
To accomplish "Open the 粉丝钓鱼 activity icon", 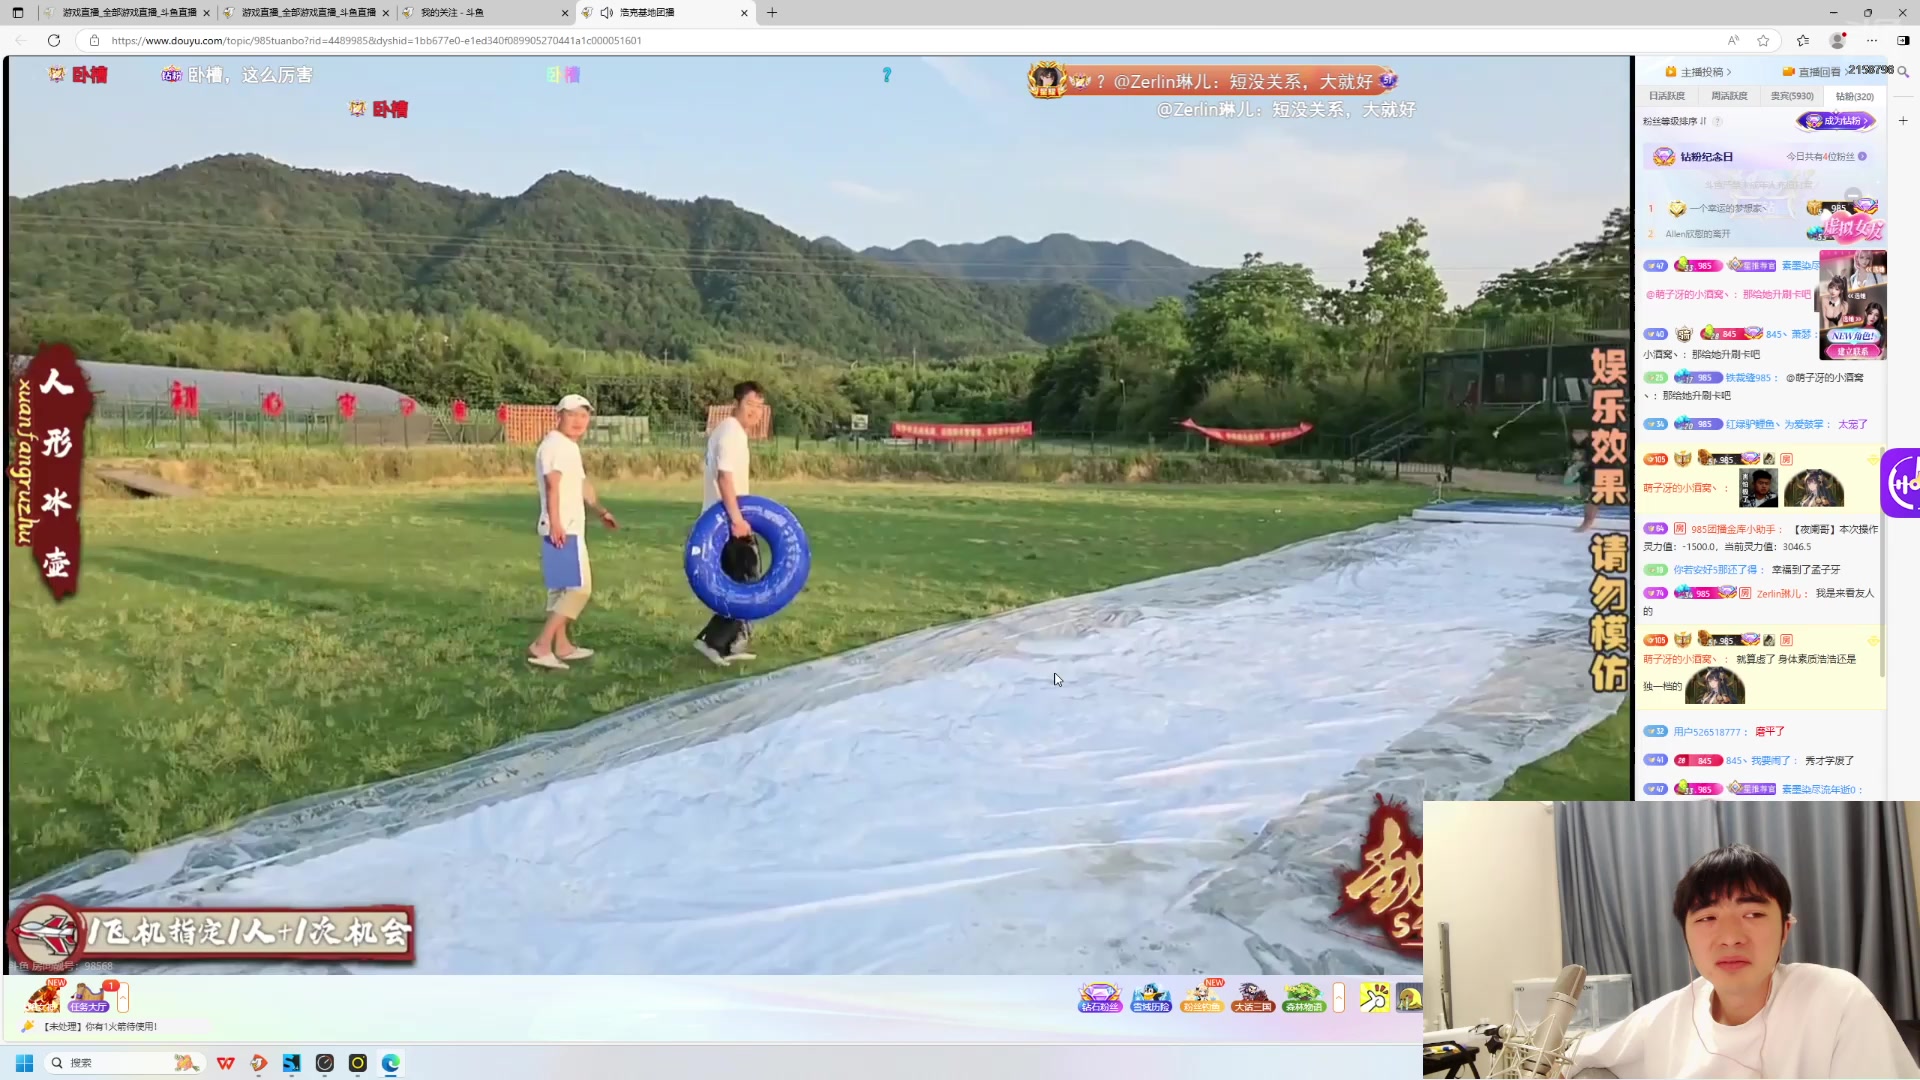I will (1201, 997).
